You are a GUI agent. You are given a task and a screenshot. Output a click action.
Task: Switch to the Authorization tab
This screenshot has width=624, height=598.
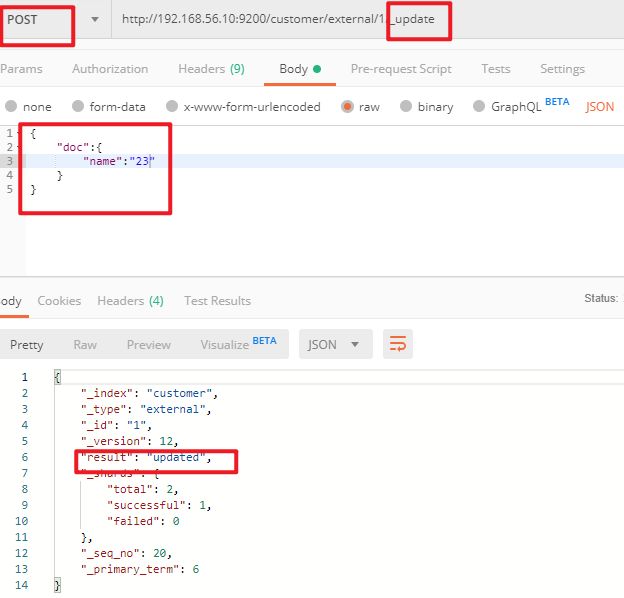(x=110, y=69)
